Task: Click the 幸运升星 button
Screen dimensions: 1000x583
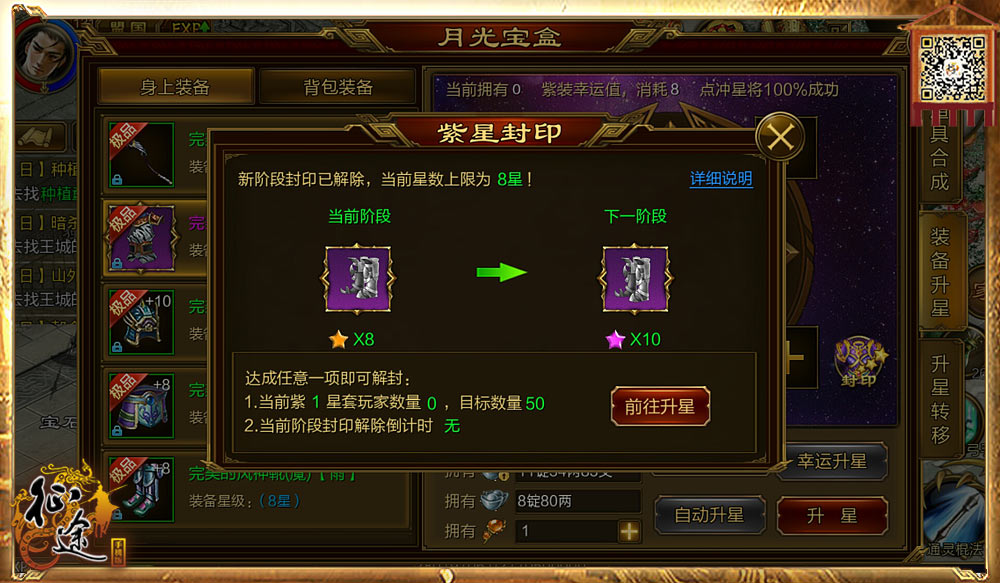Action: pyautogui.click(x=832, y=461)
